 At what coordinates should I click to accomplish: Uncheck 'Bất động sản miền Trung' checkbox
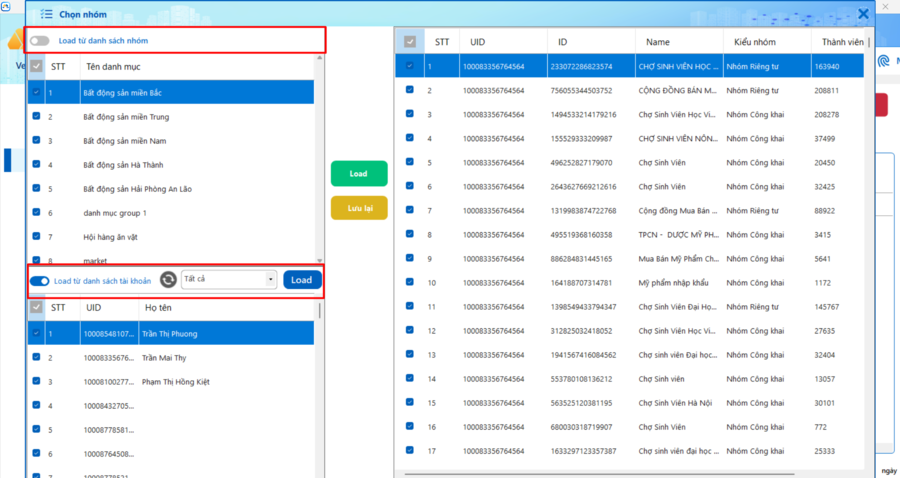point(36,116)
